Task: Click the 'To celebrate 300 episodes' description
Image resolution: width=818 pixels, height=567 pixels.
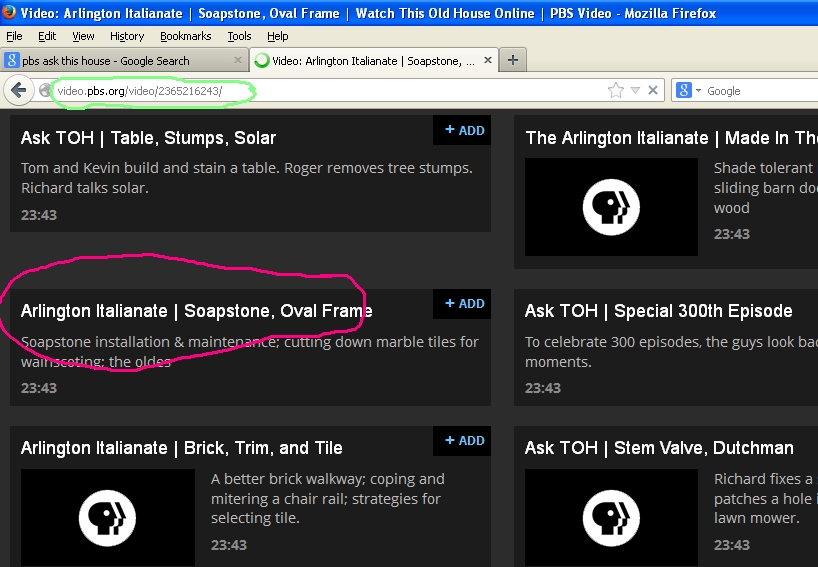Action: click(671, 352)
